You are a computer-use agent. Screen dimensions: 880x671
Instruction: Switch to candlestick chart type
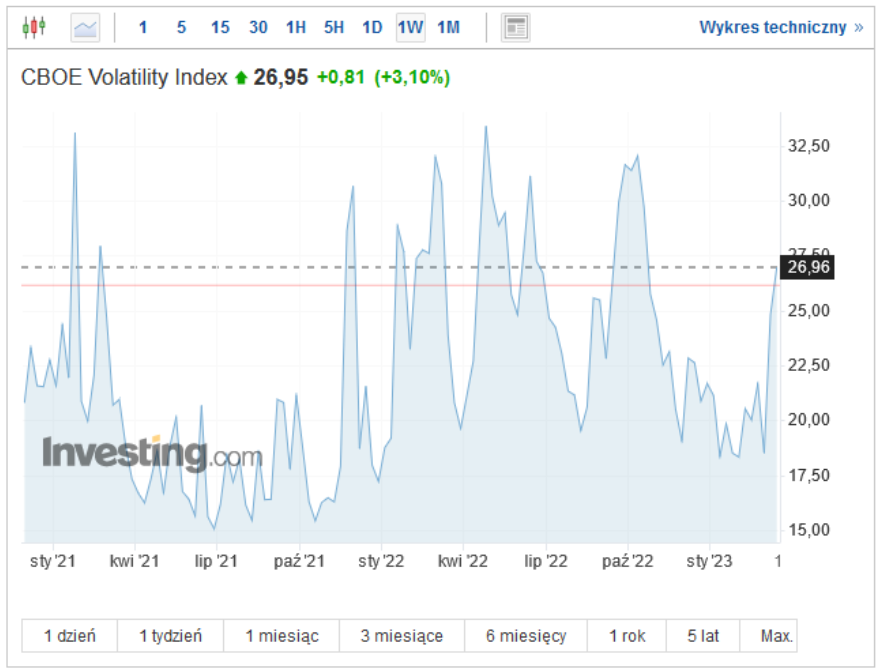[34, 27]
